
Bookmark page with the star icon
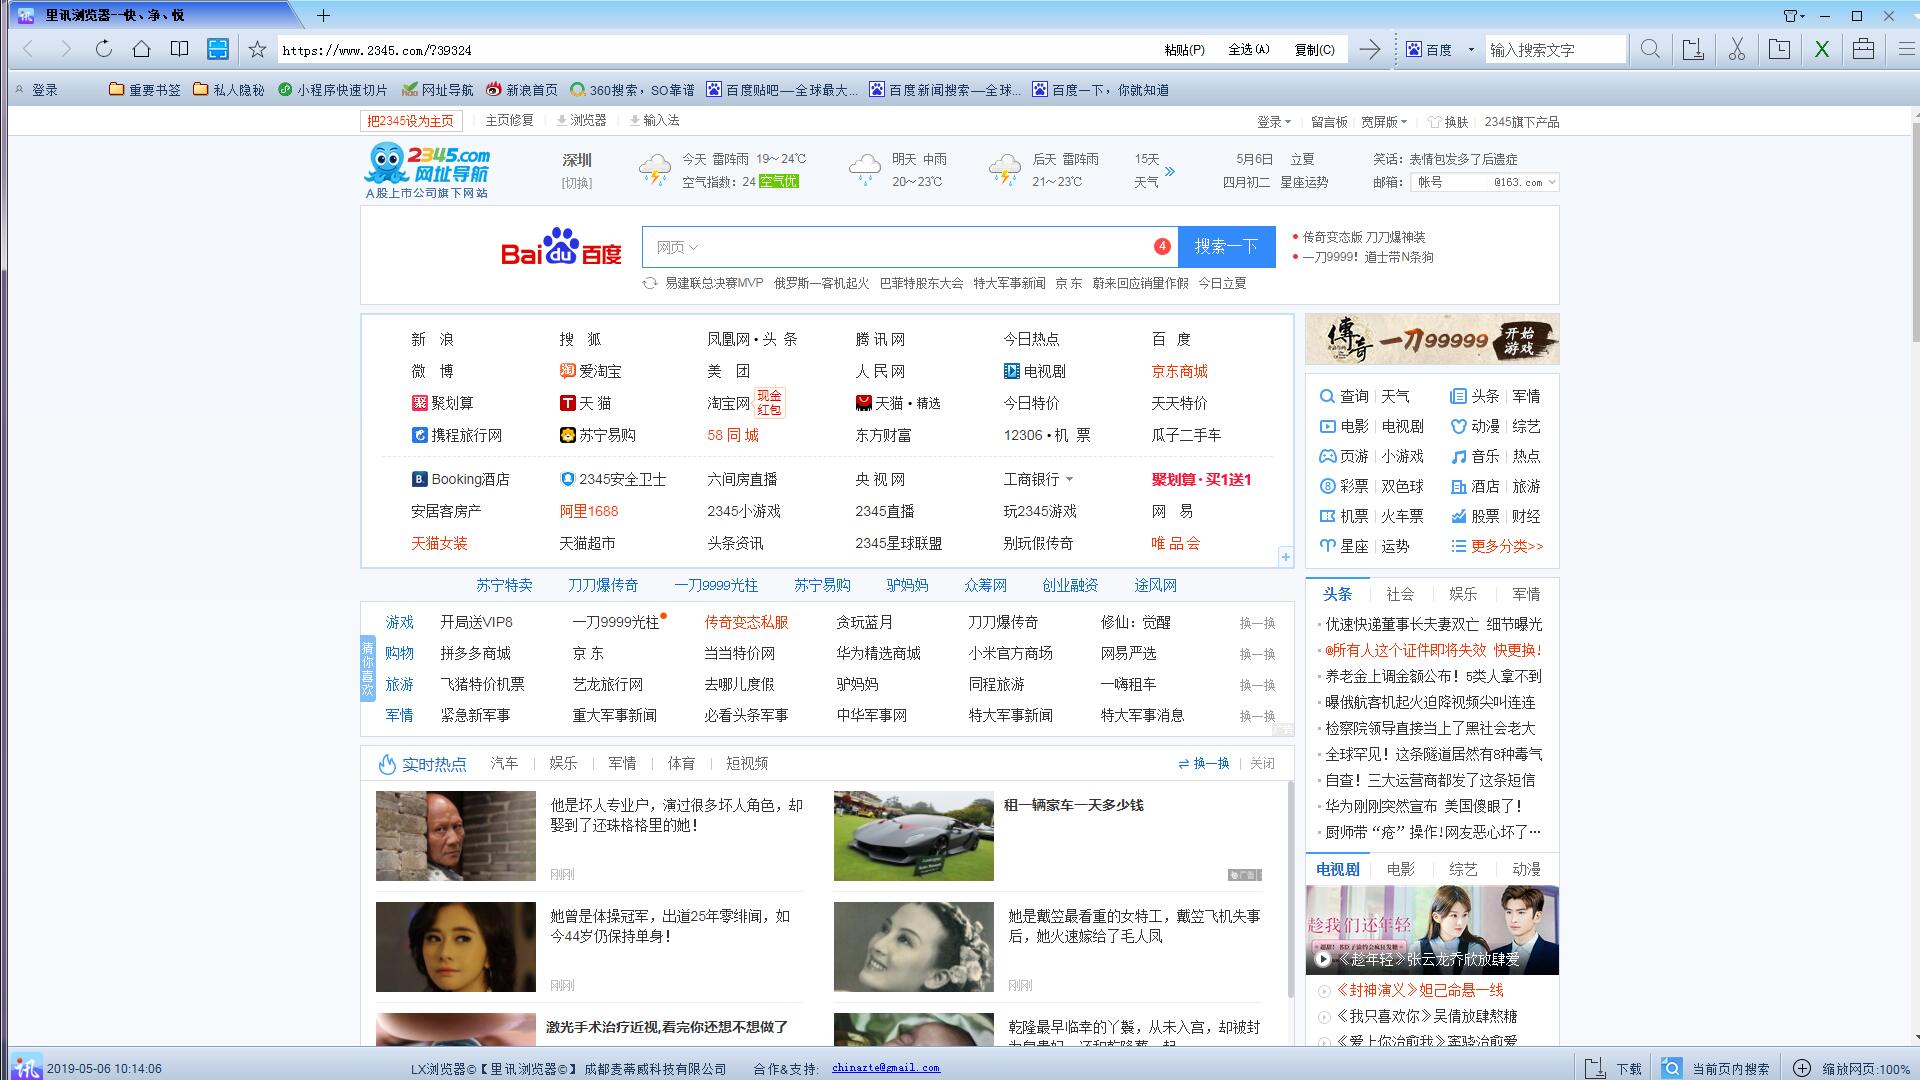(257, 49)
